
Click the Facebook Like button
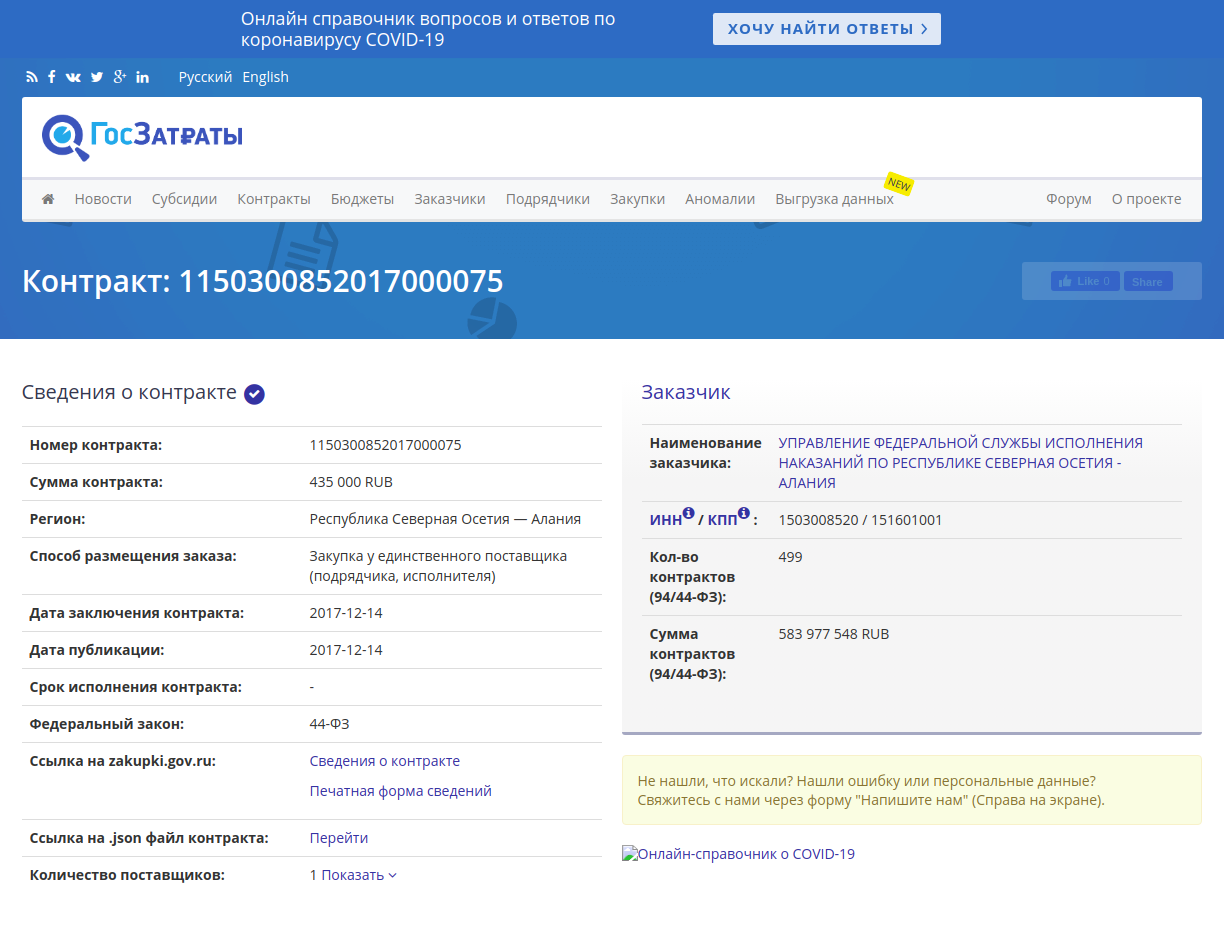click(1084, 281)
